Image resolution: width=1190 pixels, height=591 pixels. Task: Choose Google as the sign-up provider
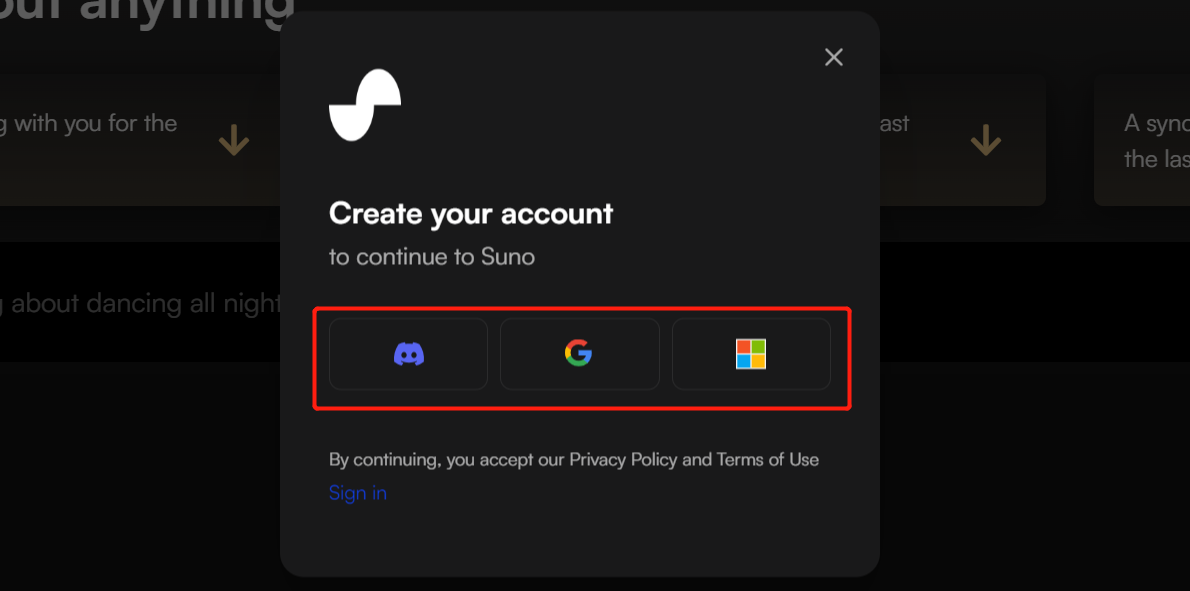(579, 354)
